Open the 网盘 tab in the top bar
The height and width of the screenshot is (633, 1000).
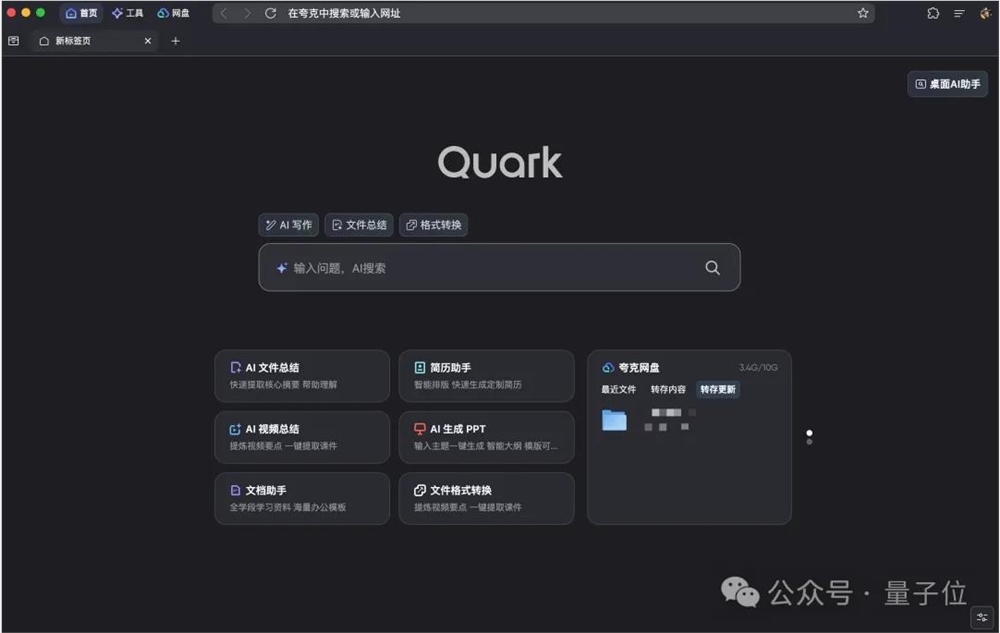pos(173,13)
